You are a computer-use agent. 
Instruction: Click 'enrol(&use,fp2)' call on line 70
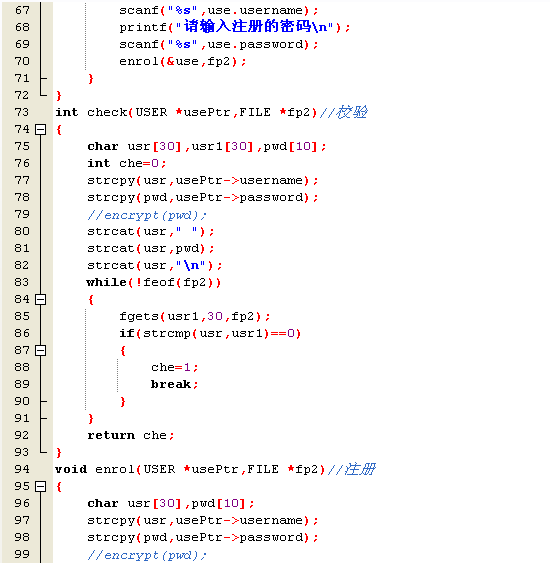[x=178, y=61]
